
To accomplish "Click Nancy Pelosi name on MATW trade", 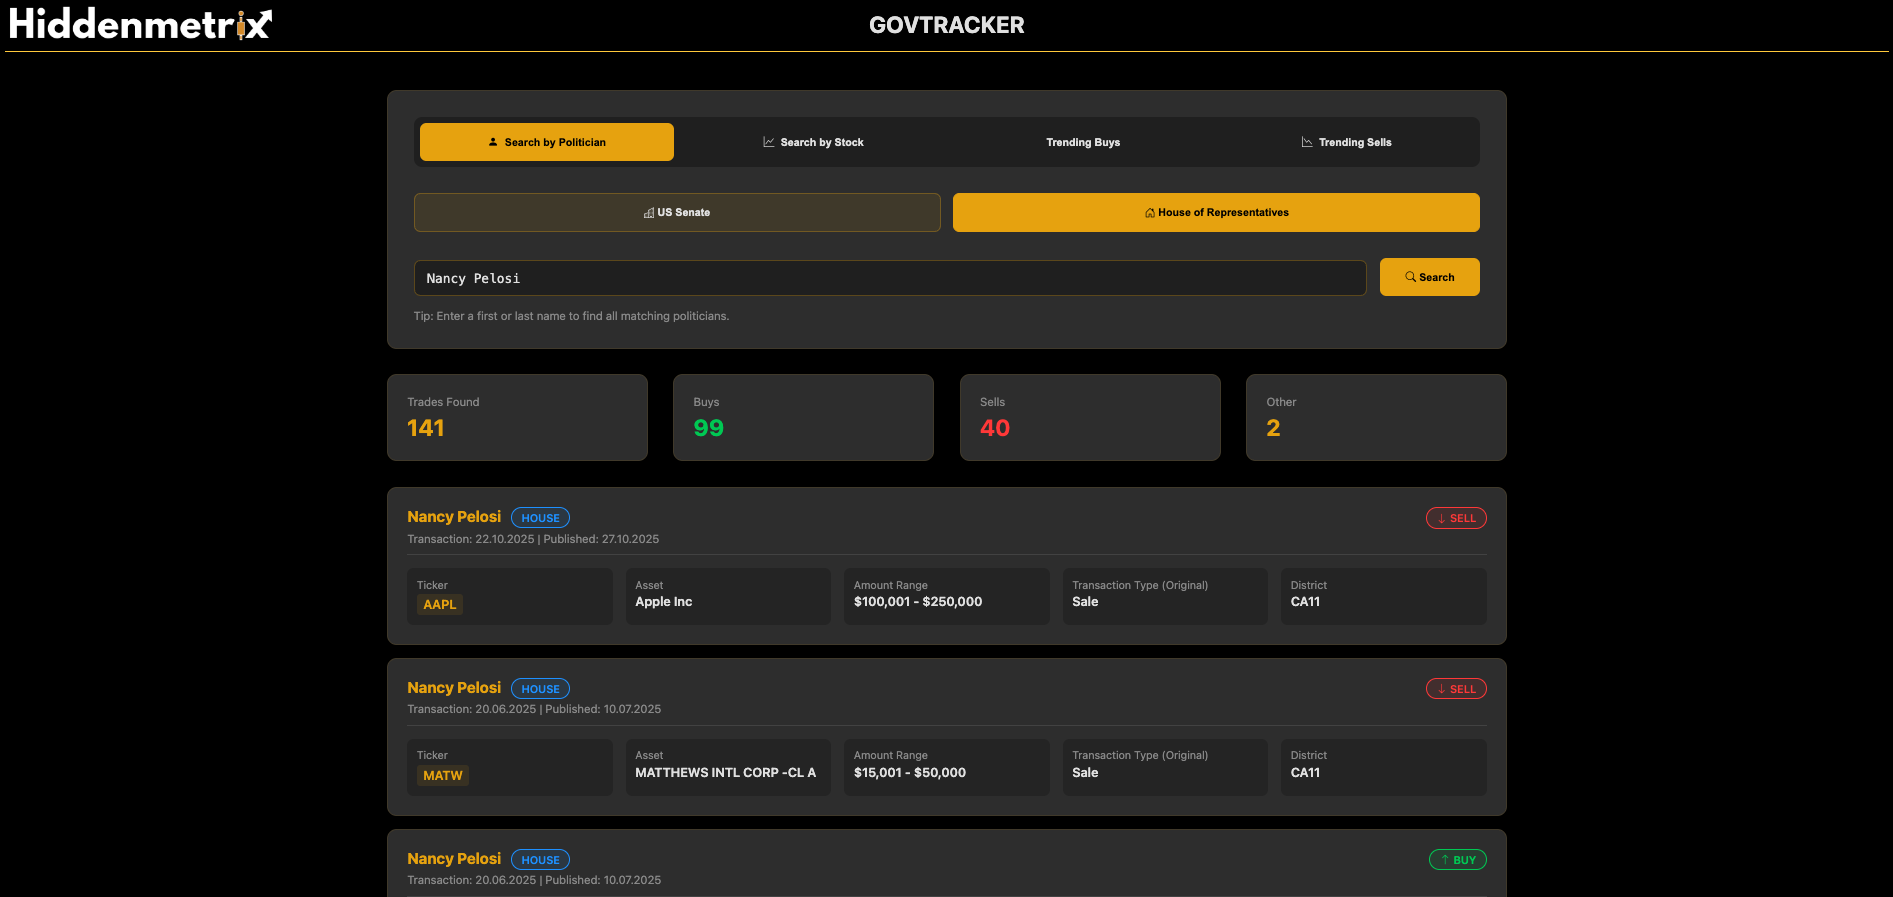I will 454,688.
